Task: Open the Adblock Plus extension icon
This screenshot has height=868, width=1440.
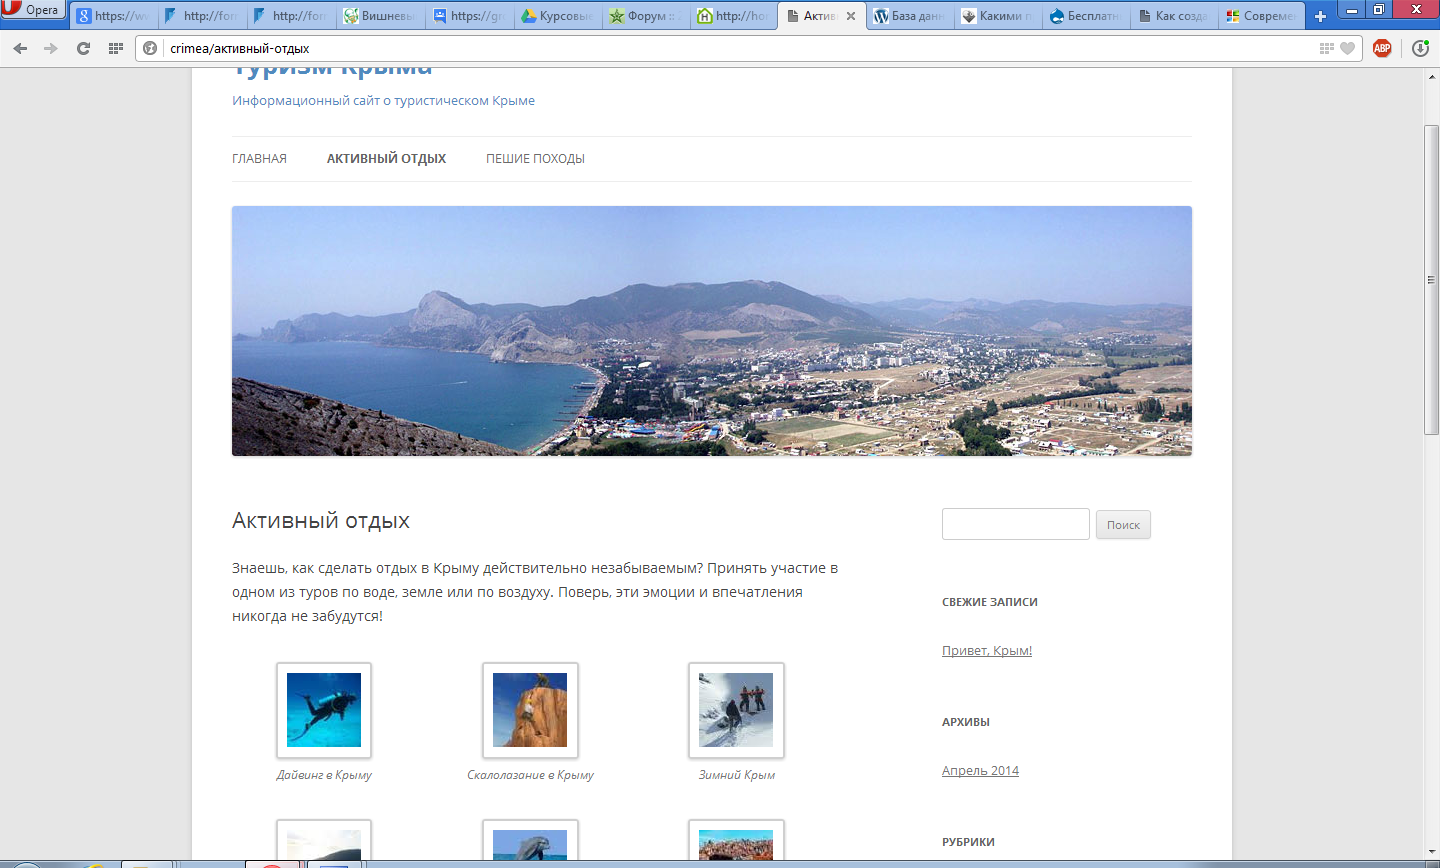Action: pyautogui.click(x=1382, y=48)
